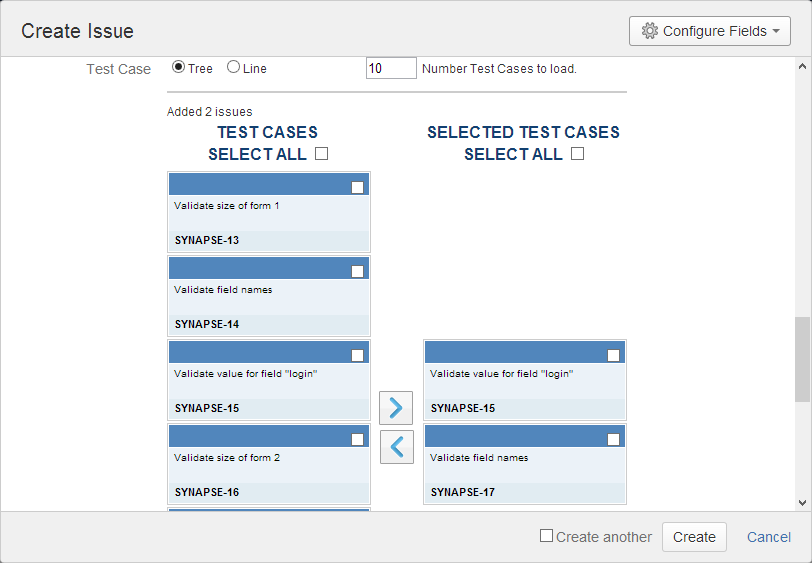The height and width of the screenshot is (563, 812).
Task: Tick the checkbox on SYNAPSE-13 card
Action: coord(358,187)
